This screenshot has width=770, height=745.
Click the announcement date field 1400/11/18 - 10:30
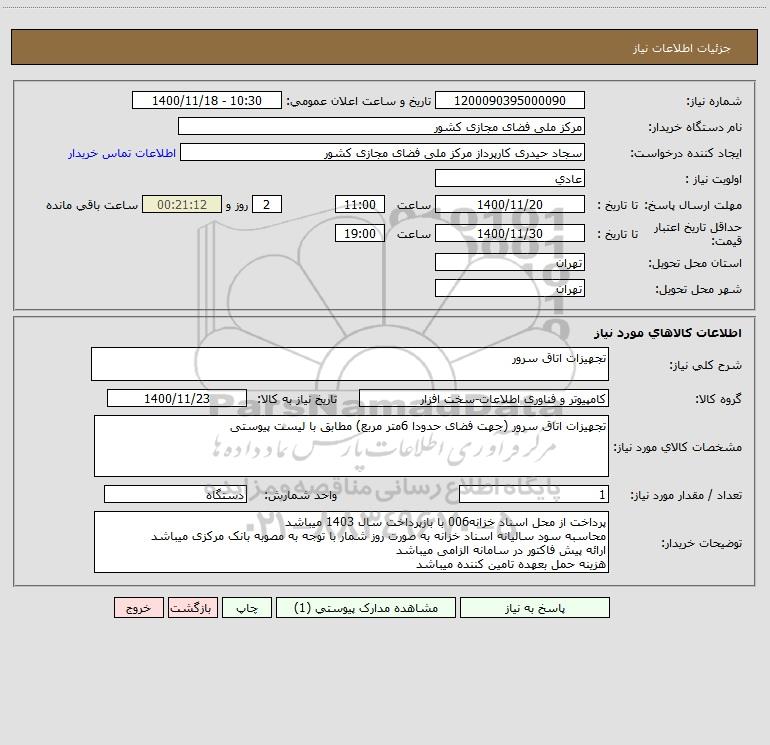[207, 100]
